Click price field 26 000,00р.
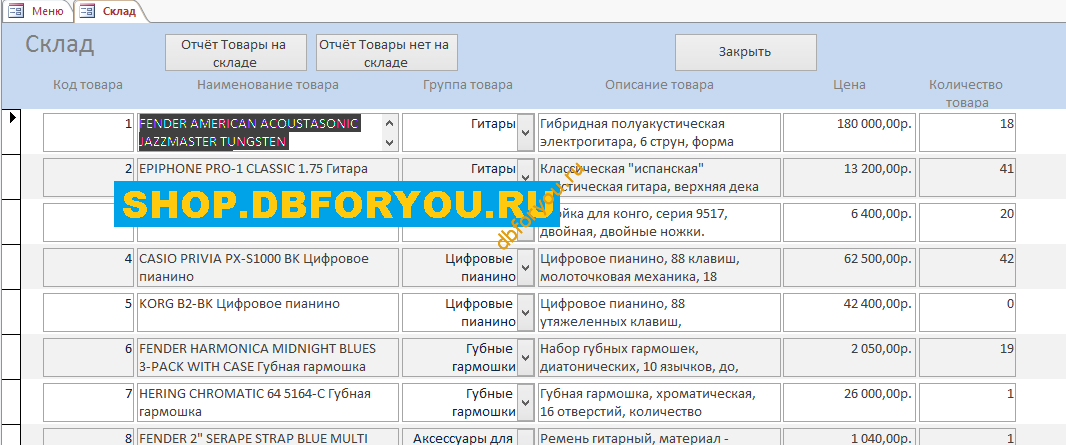The height and width of the screenshot is (445, 1066). click(848, 402)
